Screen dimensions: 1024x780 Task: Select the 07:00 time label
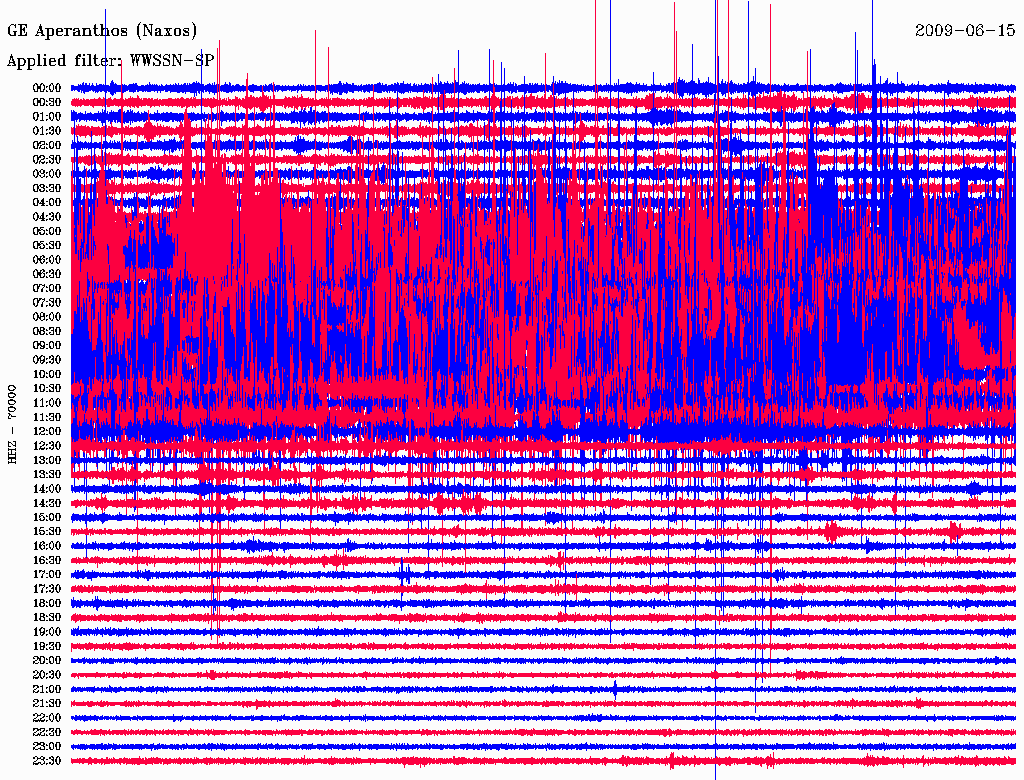click(x=47, y=289)
